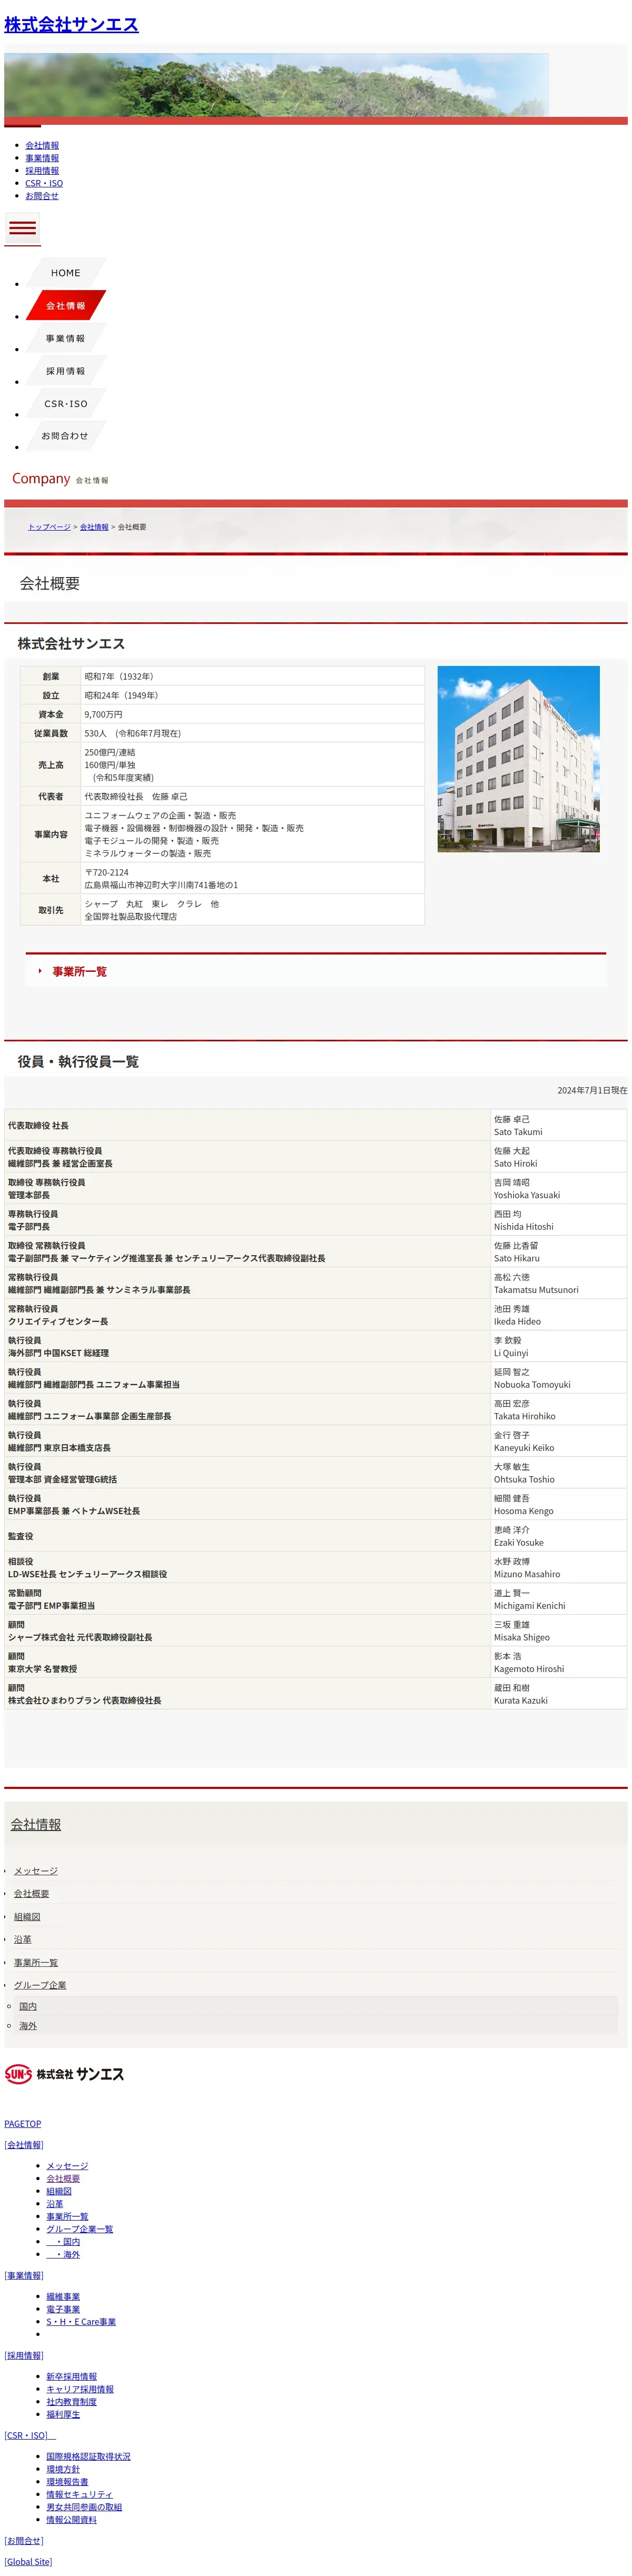Click the SUN-S footer logo
Image resolution: width=632 pixels, height=2576 pixels.
[64, 2074]
